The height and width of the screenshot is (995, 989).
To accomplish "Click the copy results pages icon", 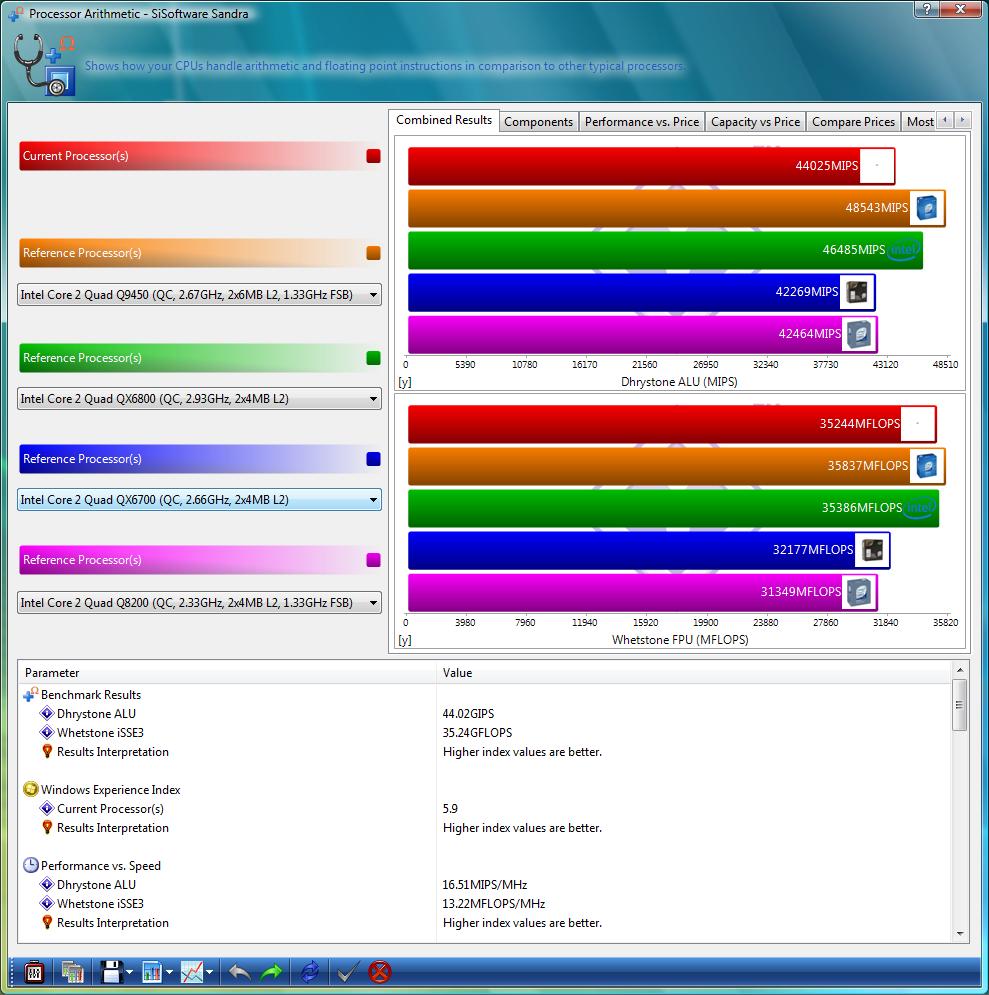I will (72, 972).
